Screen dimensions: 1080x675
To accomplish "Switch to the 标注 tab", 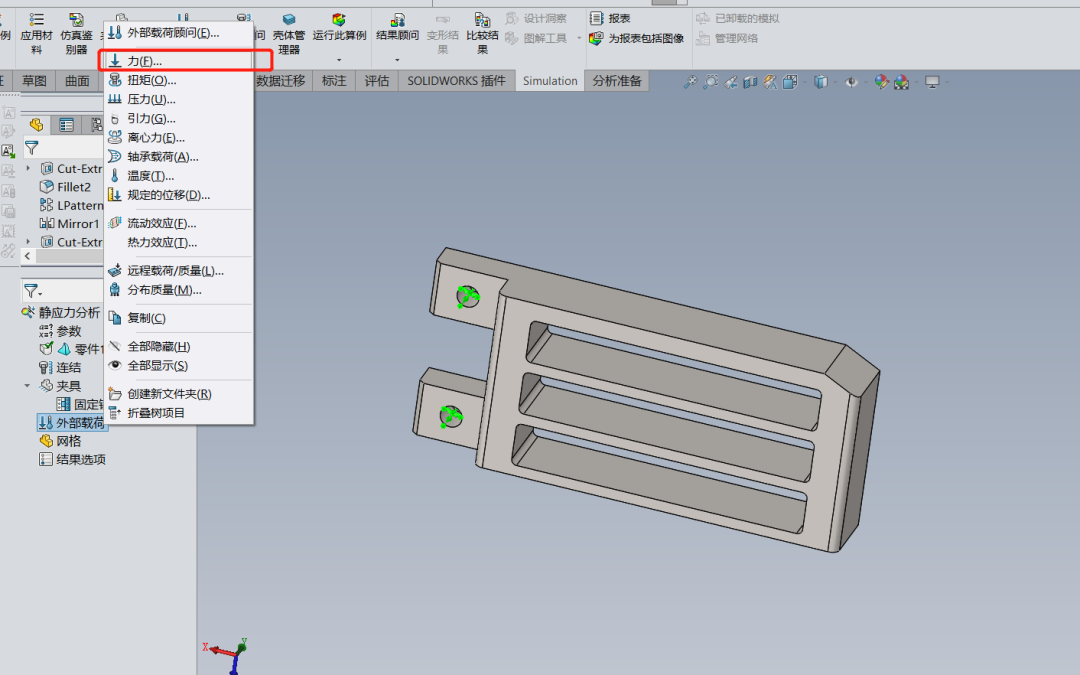I will (334, 81).
